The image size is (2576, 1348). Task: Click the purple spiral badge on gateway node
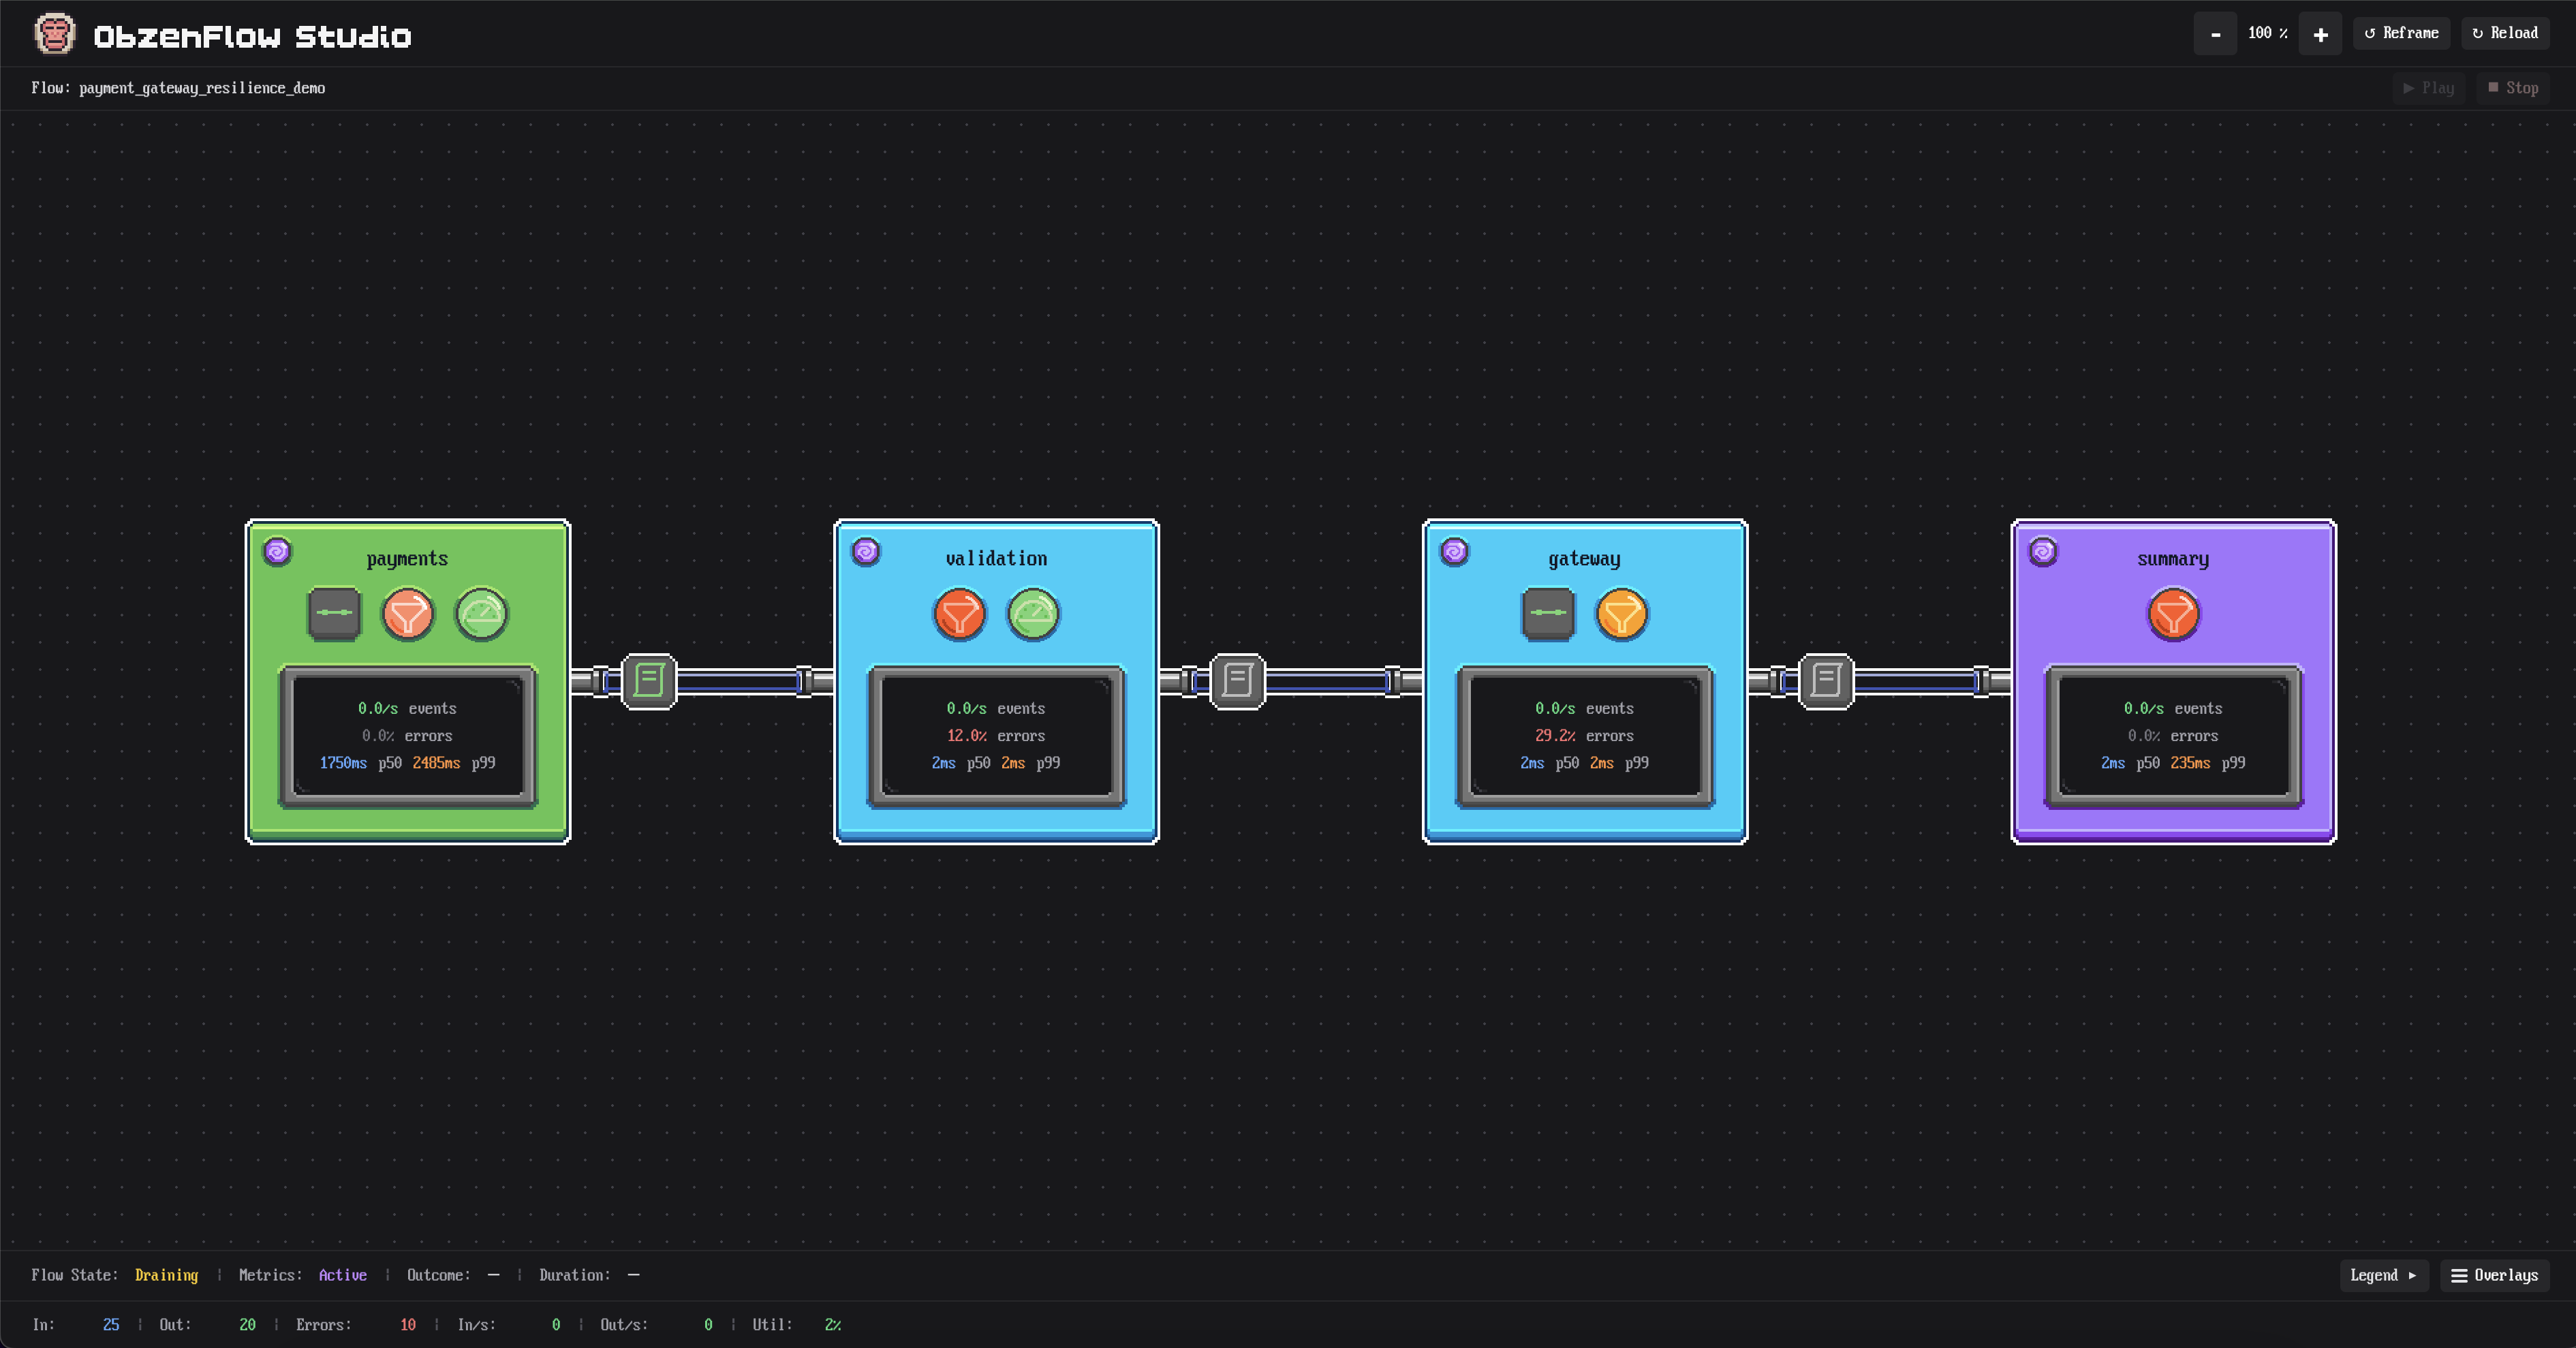coord(1454,551)
